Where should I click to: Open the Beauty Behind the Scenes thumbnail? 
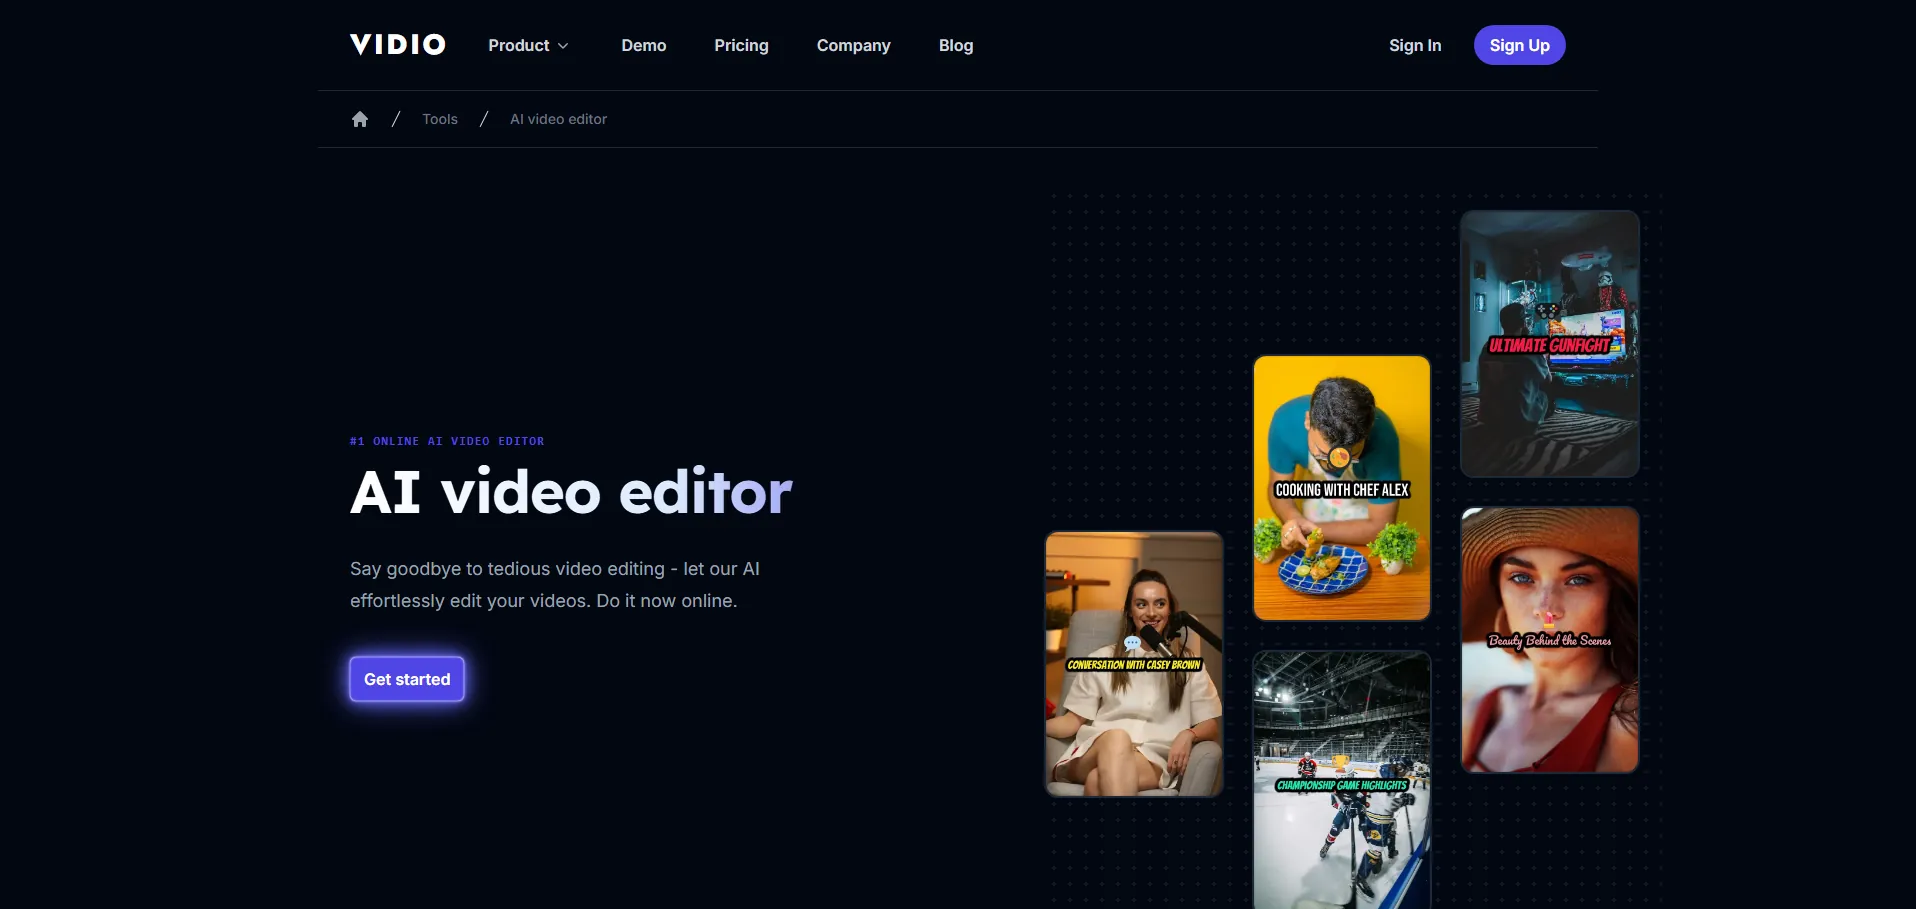(x=1549, y=640)
